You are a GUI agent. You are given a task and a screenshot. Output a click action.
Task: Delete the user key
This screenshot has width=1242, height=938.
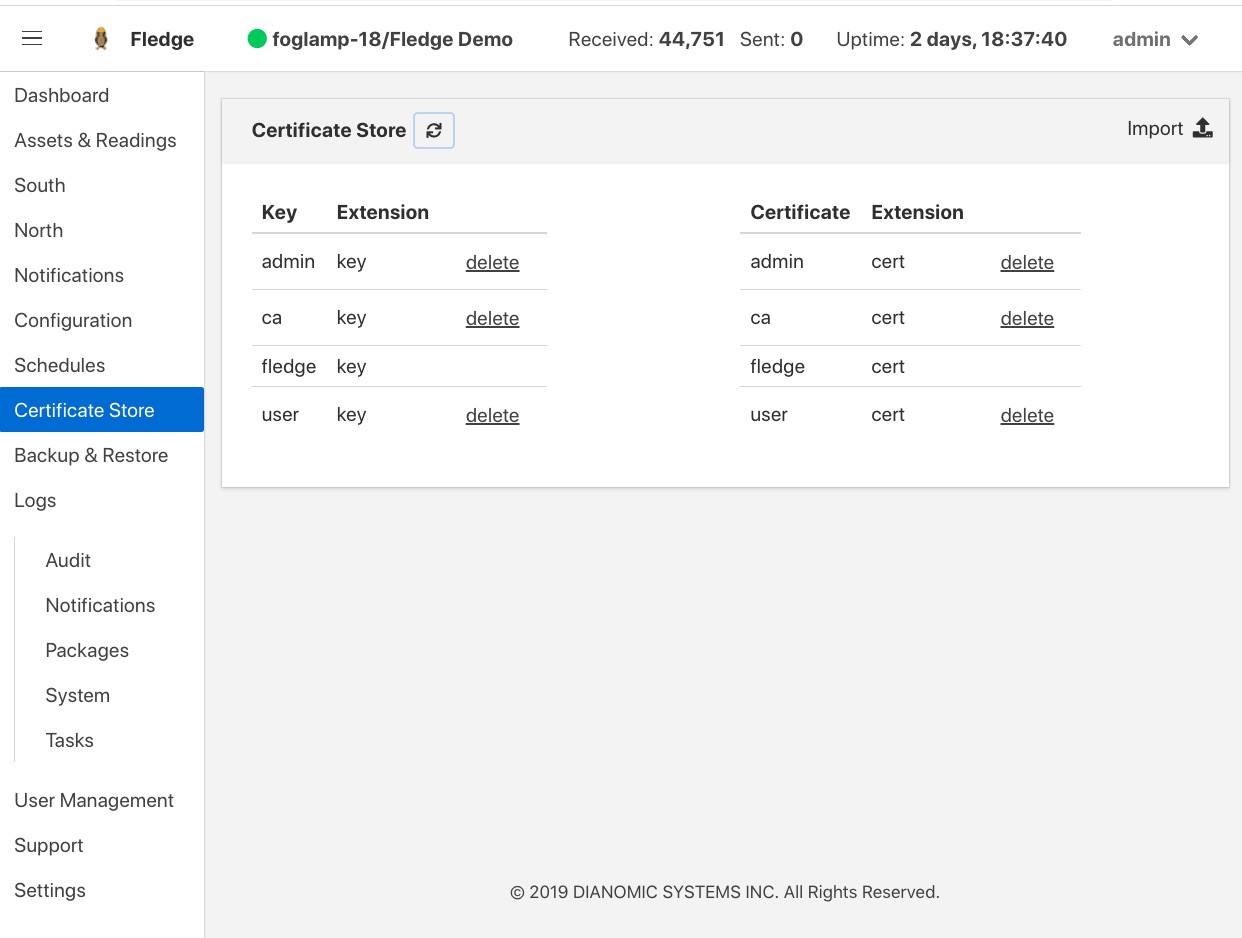point(492,416)
